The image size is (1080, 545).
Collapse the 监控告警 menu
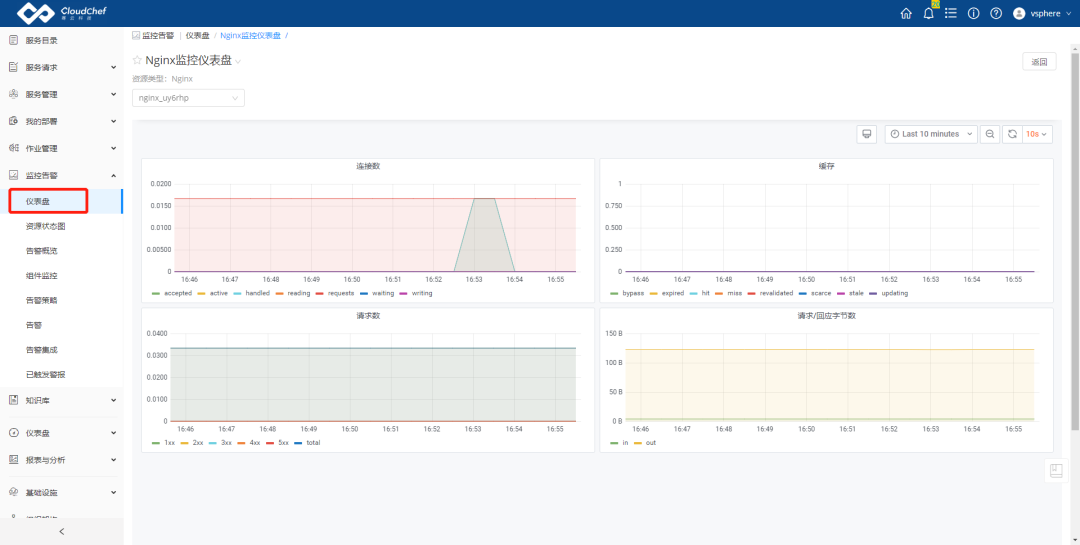pyautogui.click(x=114, y=175)
